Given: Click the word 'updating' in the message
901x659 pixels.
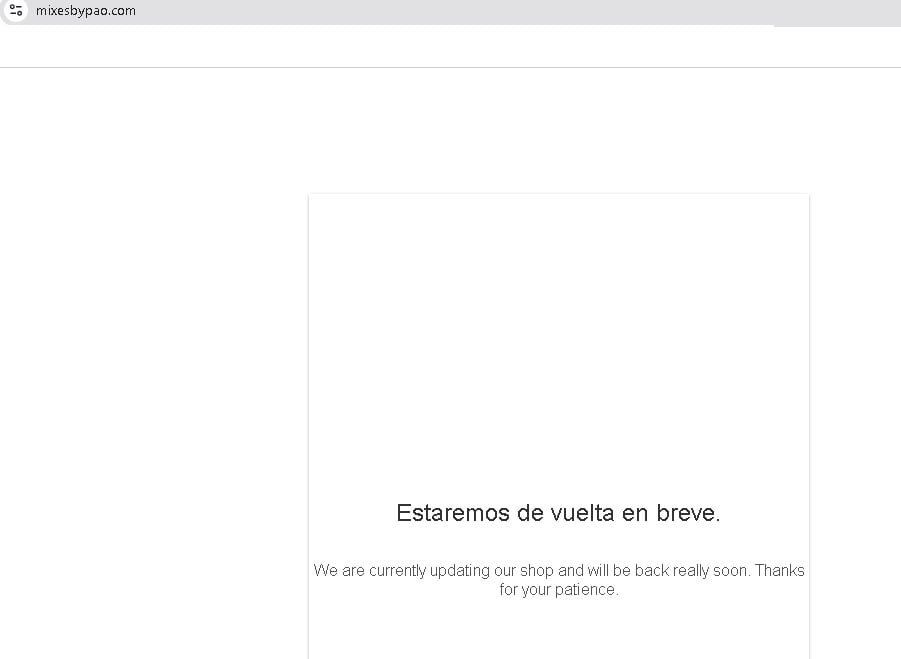Looking at the screenshot, I should coord(459,571).
